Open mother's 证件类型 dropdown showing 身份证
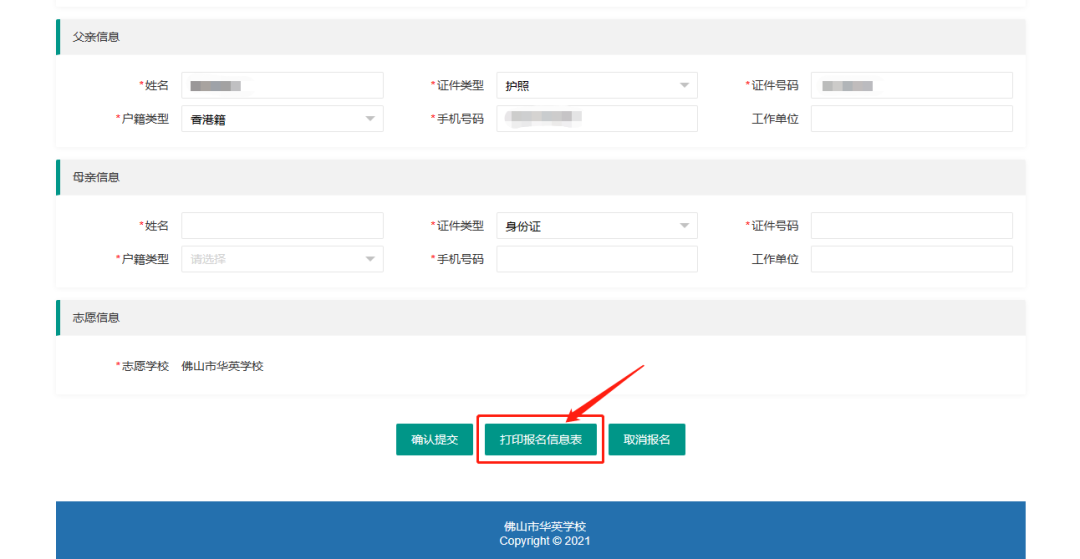This screenshot has height=559, width=1080. pyautogui.click(x=596, y=226)
